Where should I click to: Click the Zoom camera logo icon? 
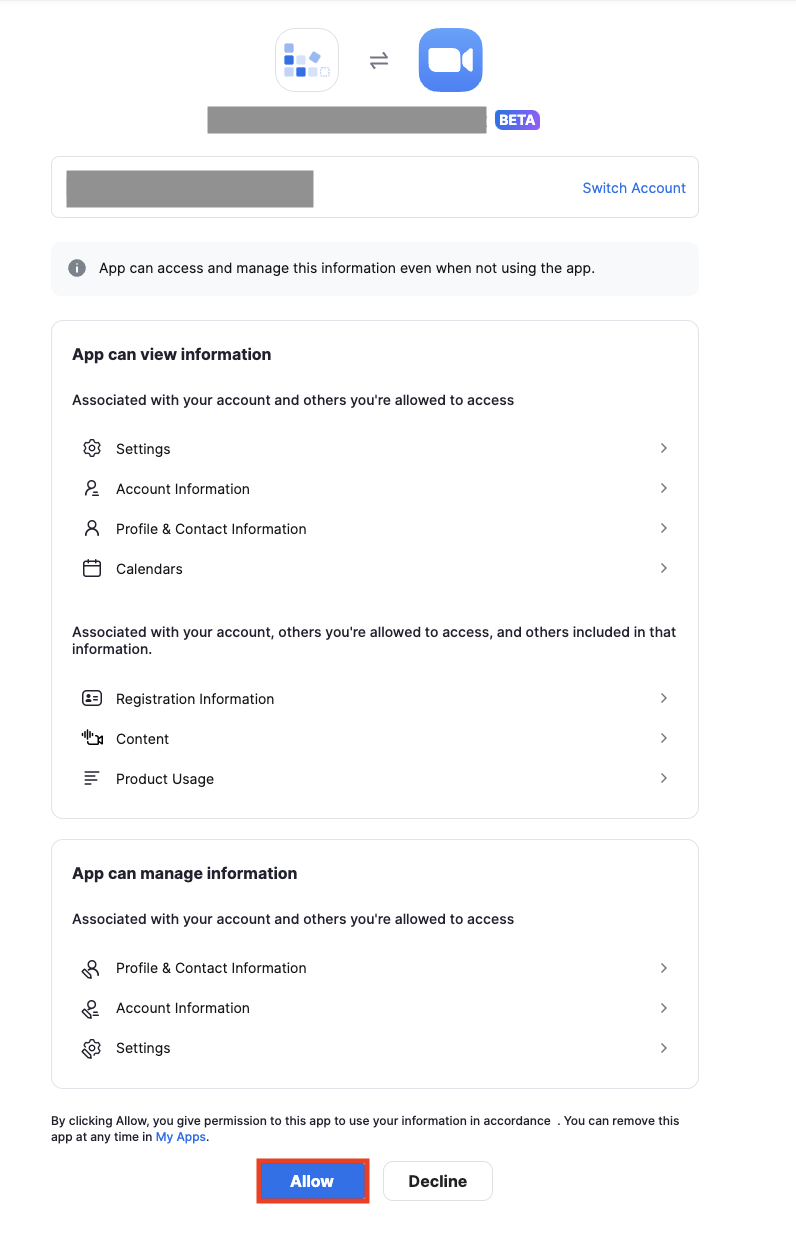pyautogui.click(x=450, y=60)
